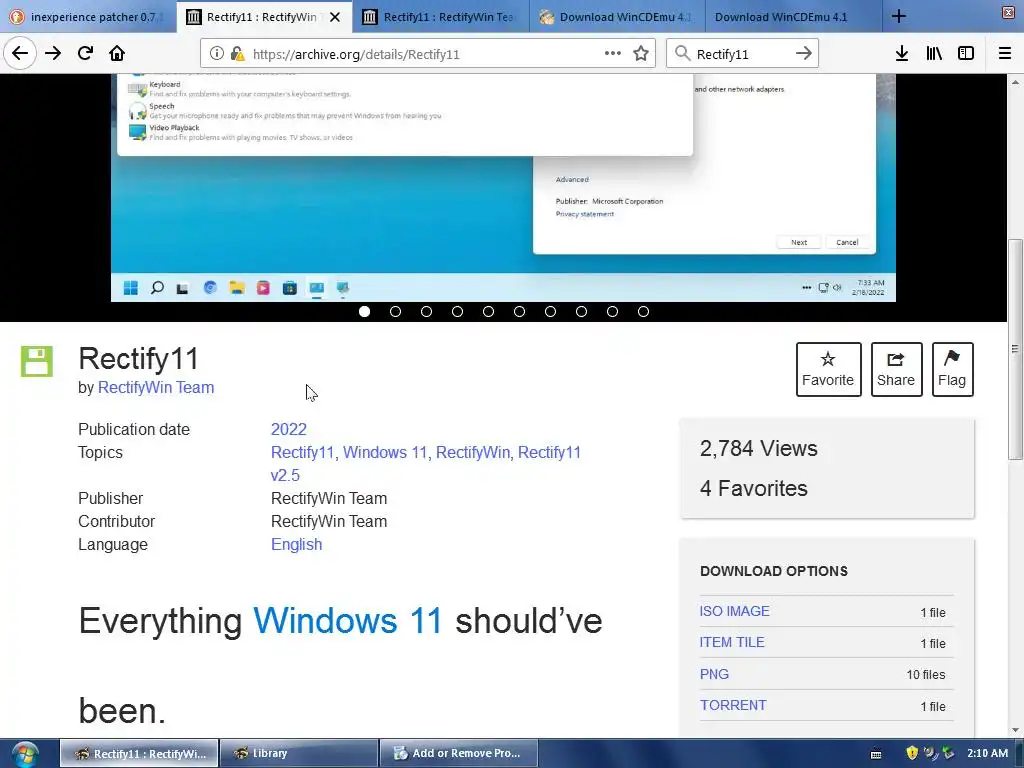
Task: Switch to the last Download WinCDEmu 4.1 tab
Action: [x=793, y=17]
